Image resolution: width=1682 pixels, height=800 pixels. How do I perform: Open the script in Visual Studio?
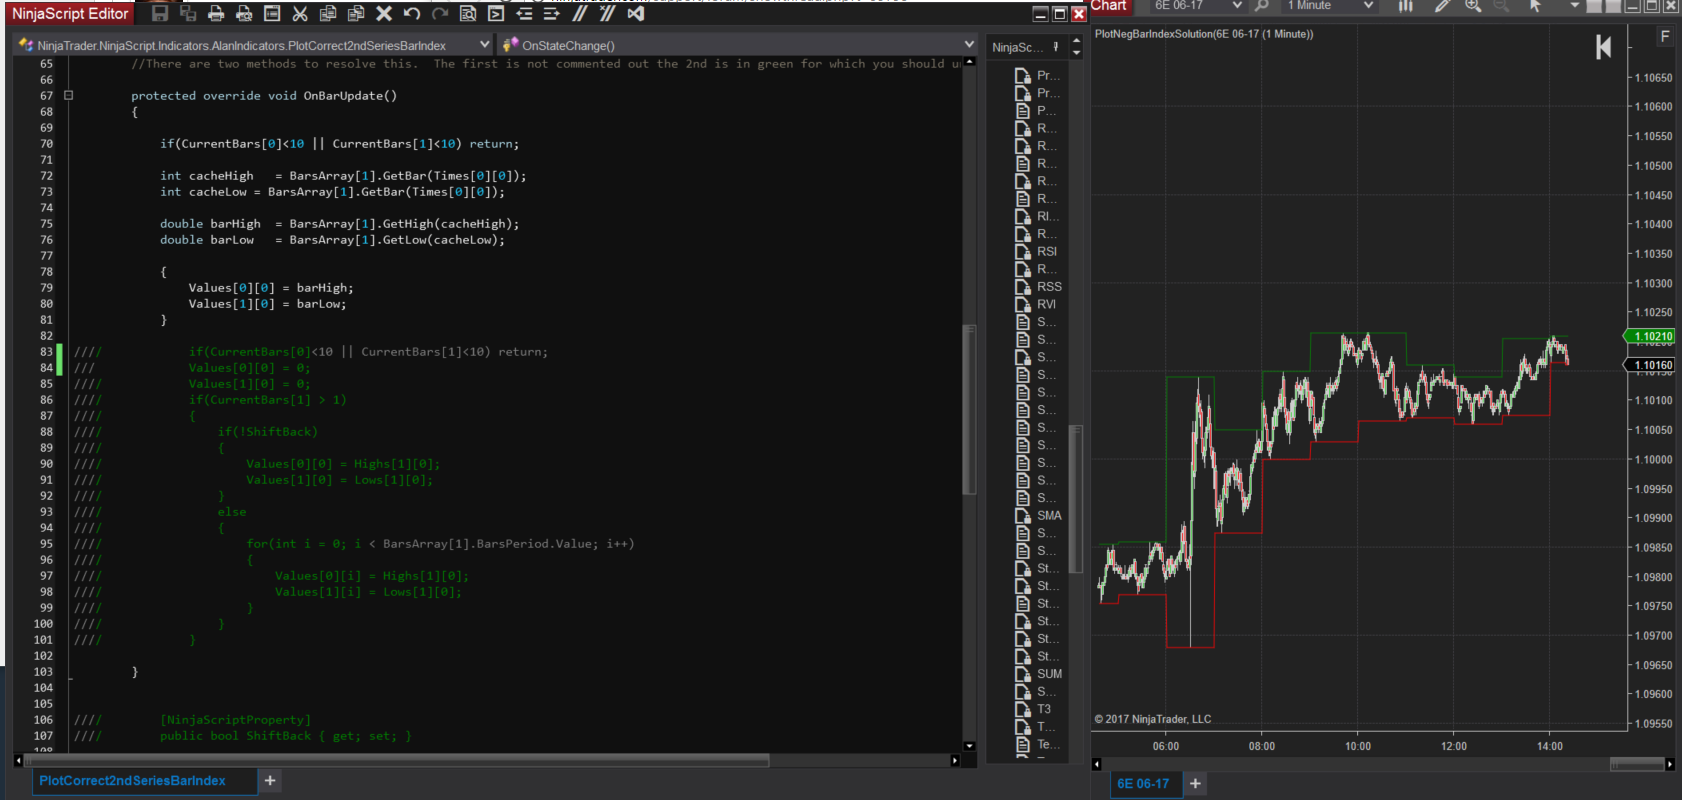[x=636, y=13]
